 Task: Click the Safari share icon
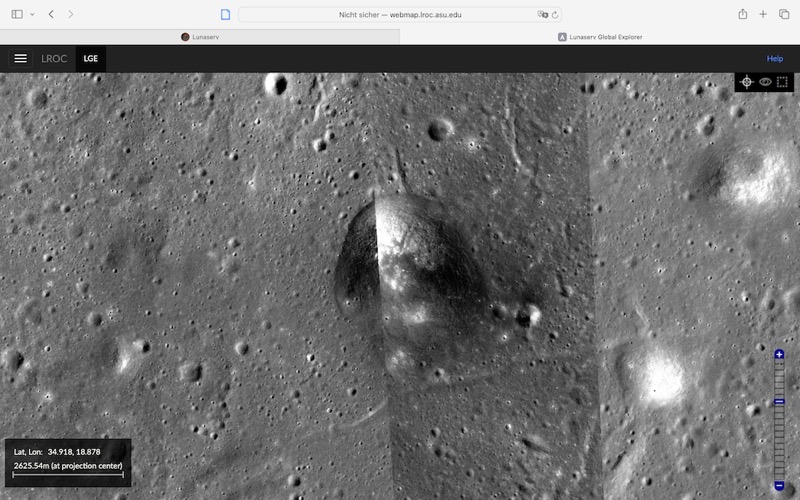(x=742, y=14)
